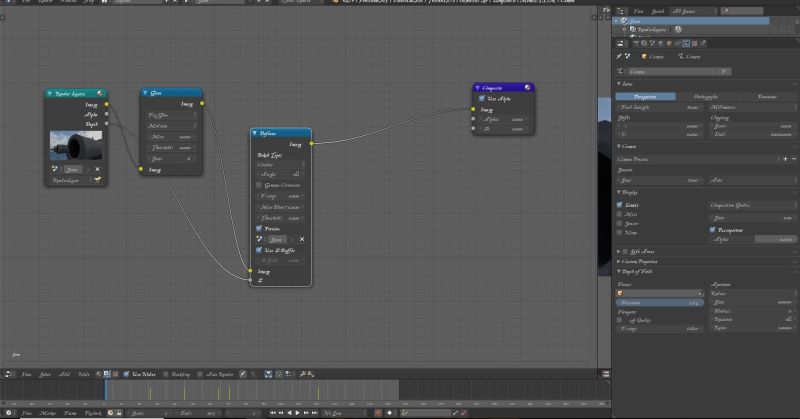
Task: Open the timeline editor type selector icon
Action: tap(8, 413)
